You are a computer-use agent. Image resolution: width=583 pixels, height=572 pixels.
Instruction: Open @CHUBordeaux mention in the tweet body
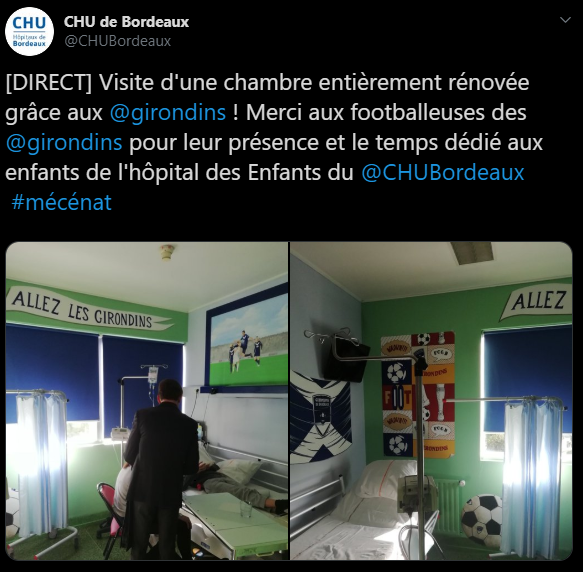click(x=443, y=172)
